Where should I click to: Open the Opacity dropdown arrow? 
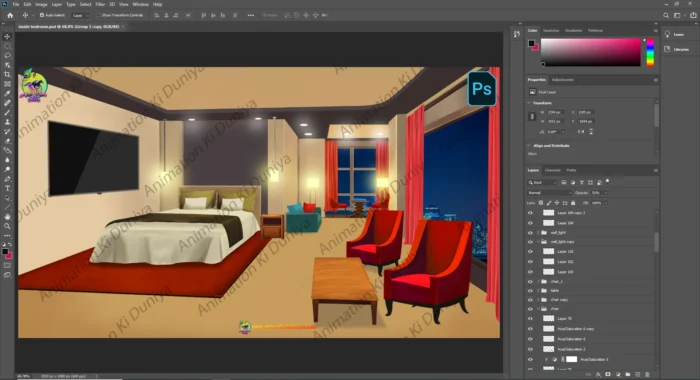pyautogui.click(x=606, y=193)
